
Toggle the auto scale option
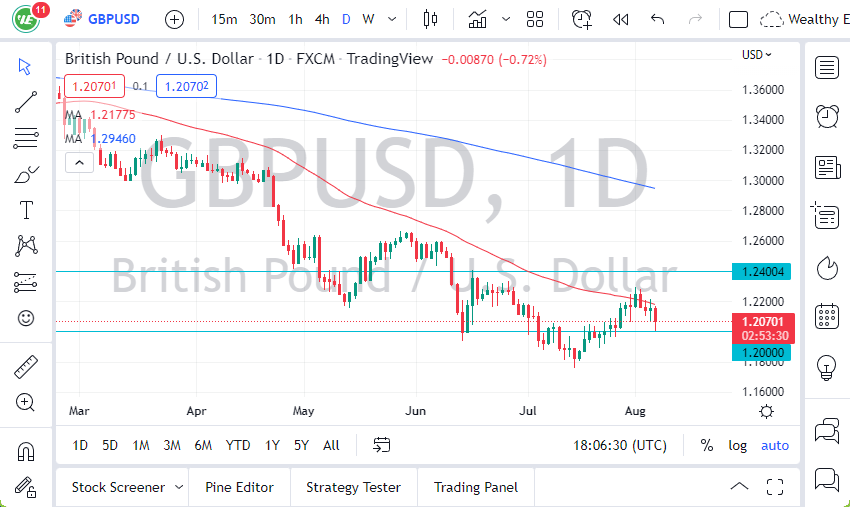[774, 445]
